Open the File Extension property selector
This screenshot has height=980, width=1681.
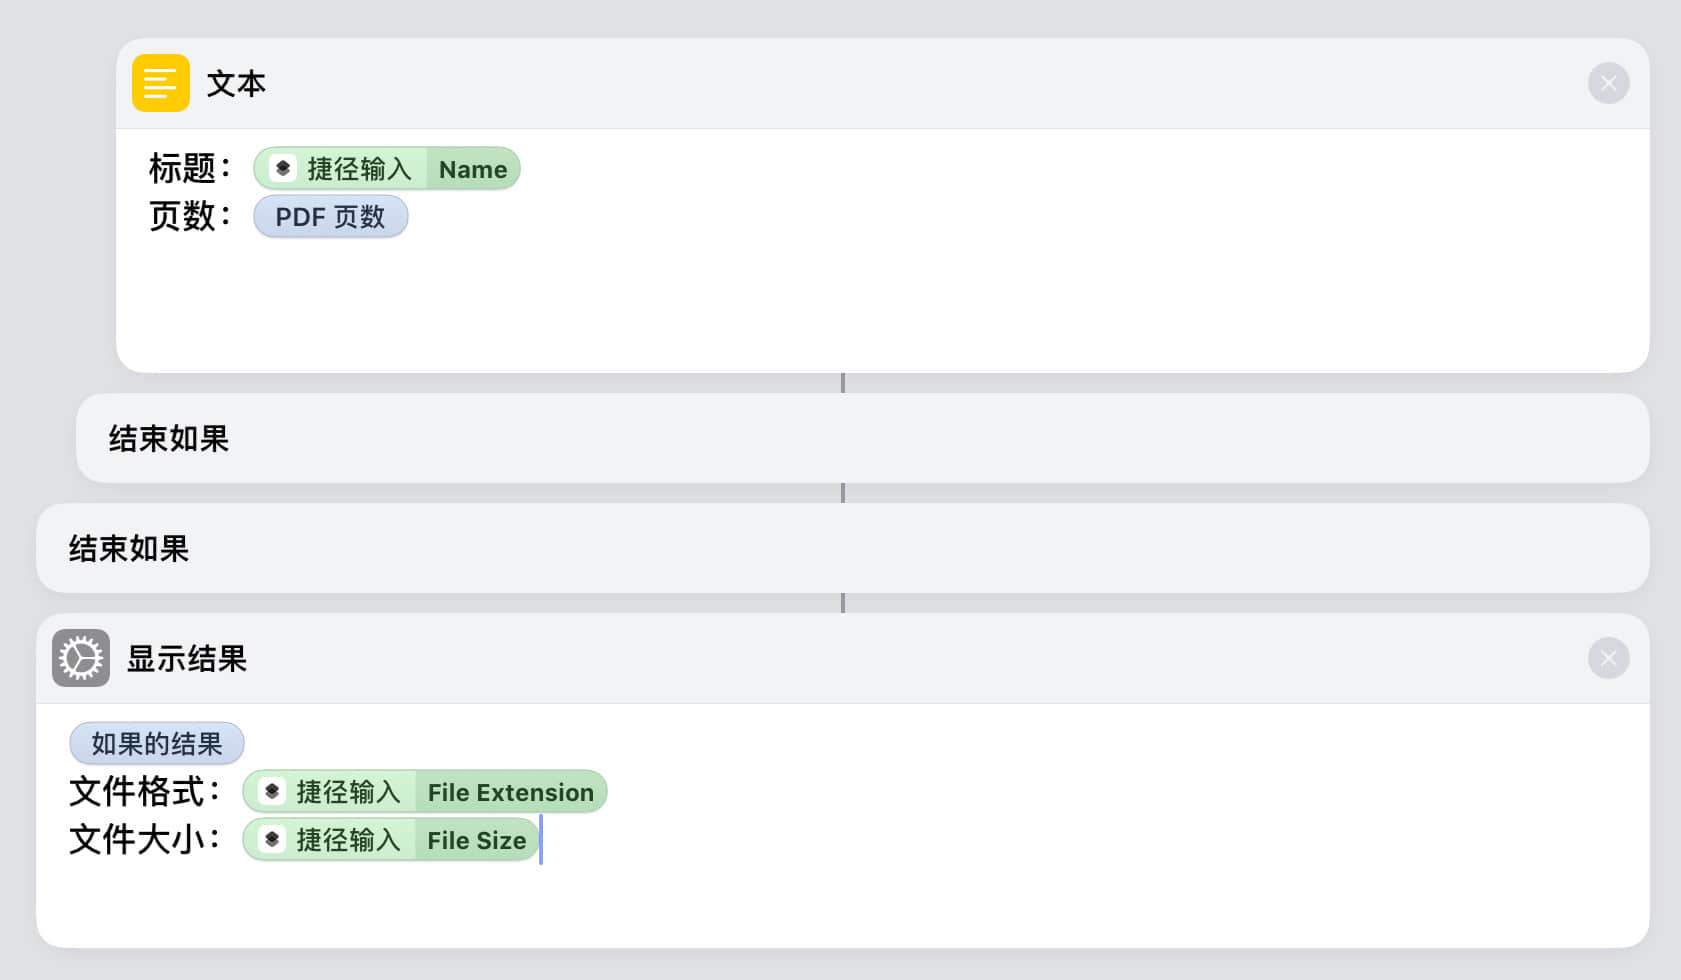(510, 792)
